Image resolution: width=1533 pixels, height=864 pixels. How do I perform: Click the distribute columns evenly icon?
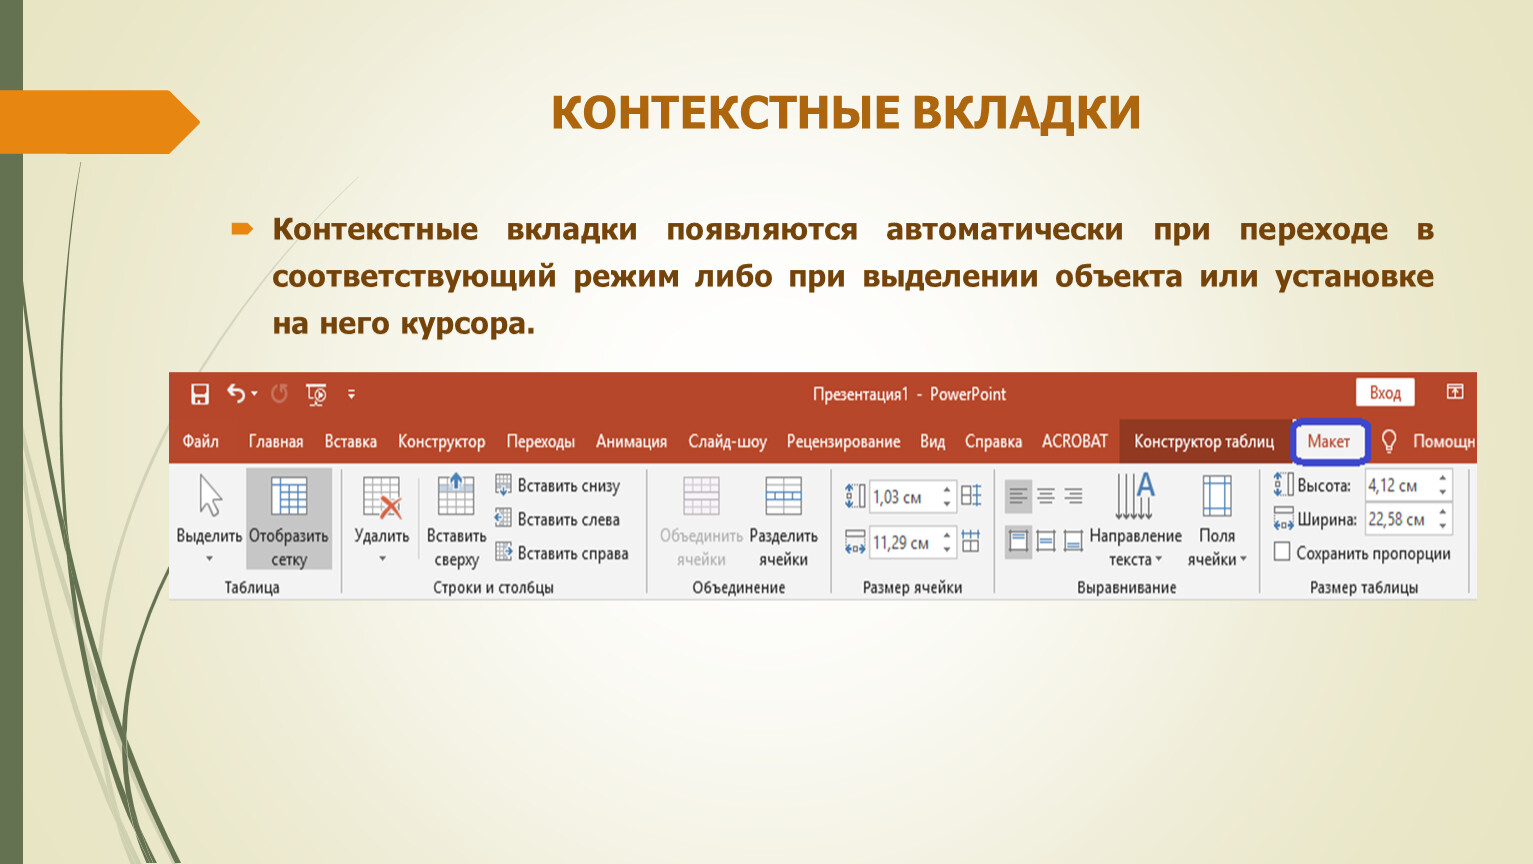(x=971, y=542)
